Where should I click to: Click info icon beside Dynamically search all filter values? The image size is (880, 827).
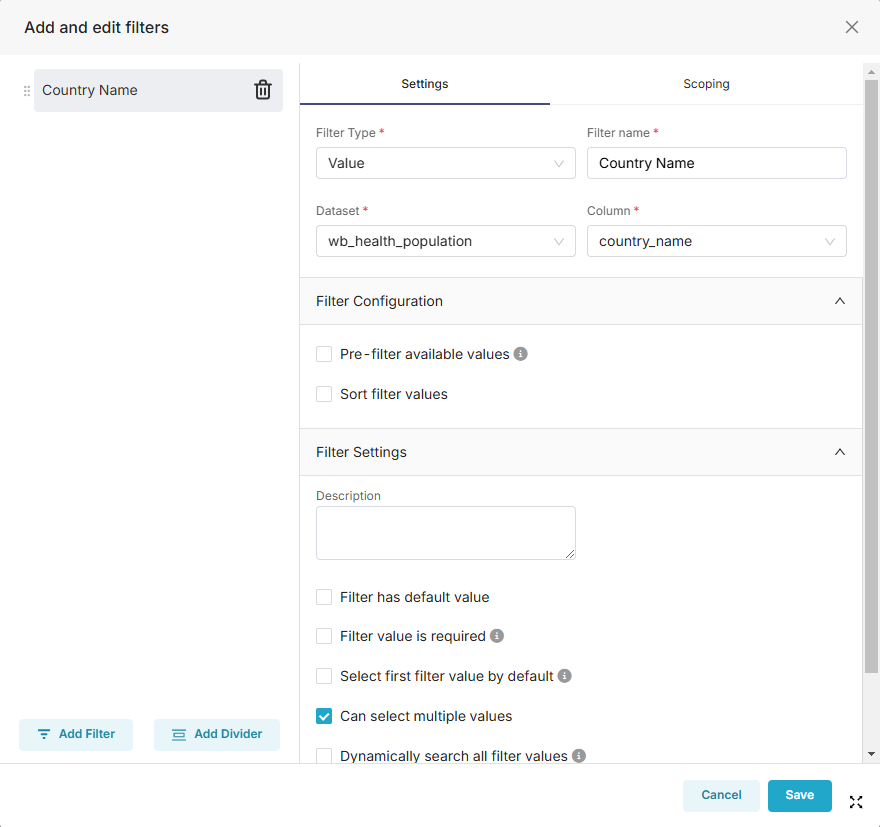579,756
